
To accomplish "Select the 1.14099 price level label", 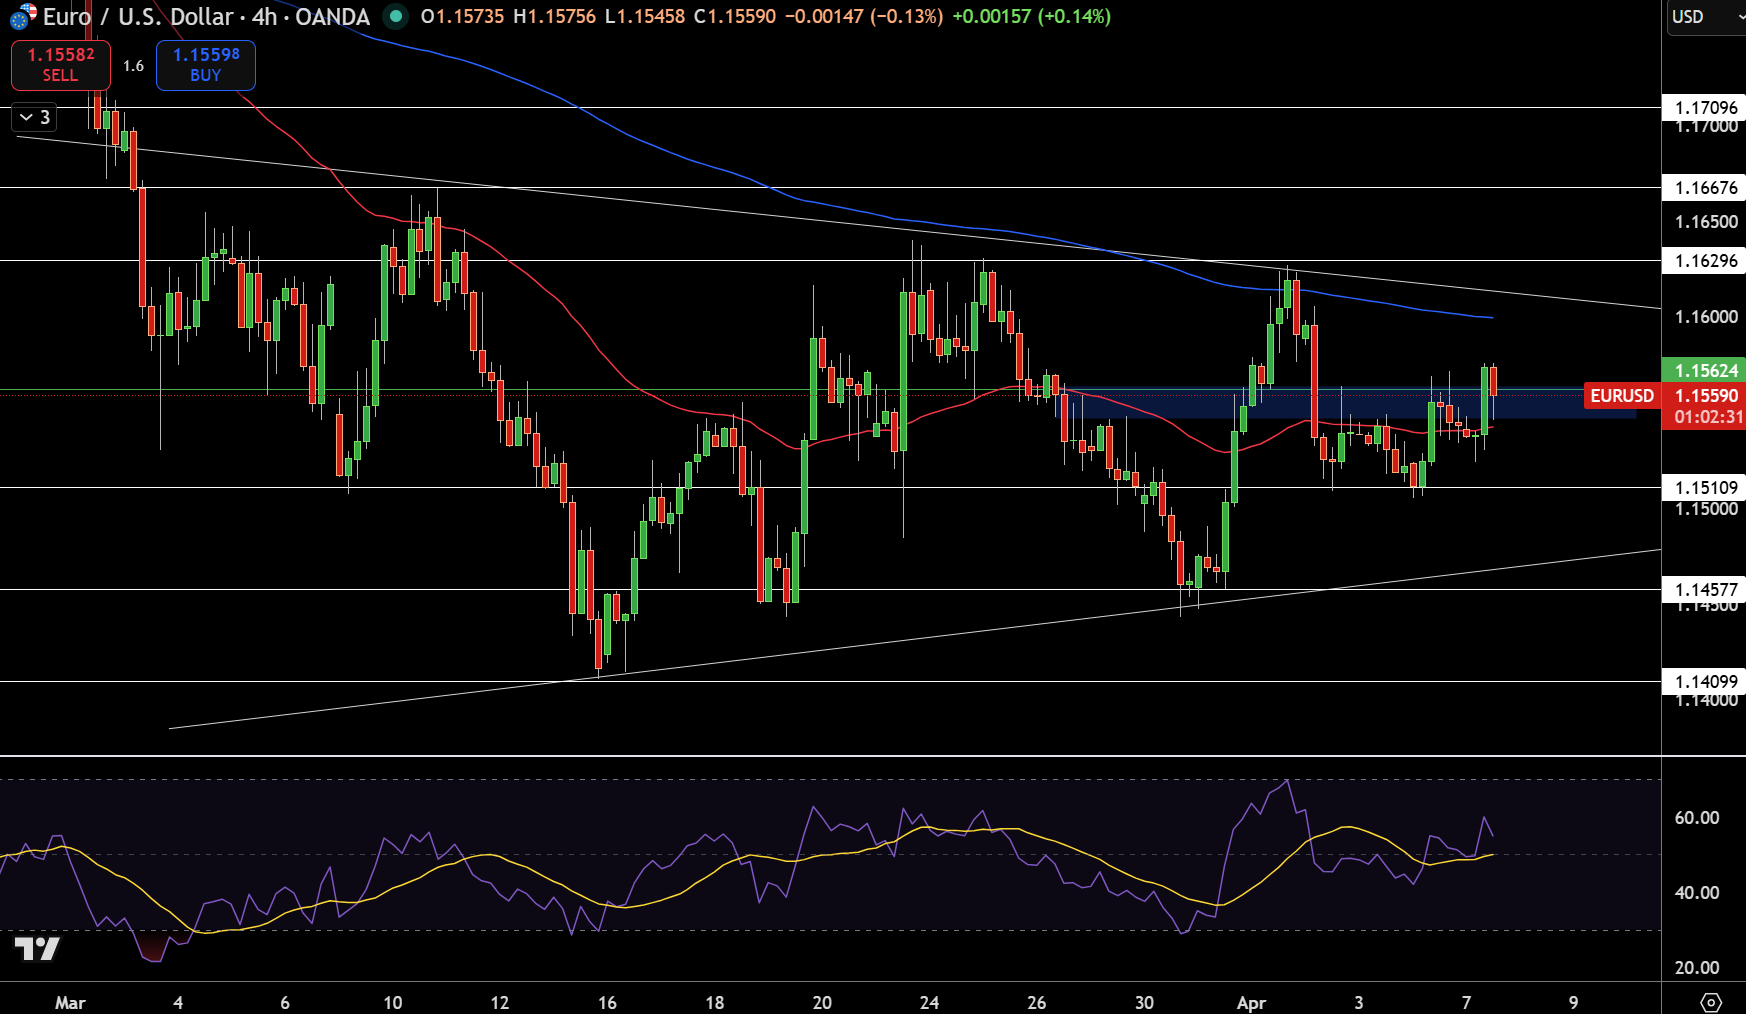I will tap(1704, 681).
